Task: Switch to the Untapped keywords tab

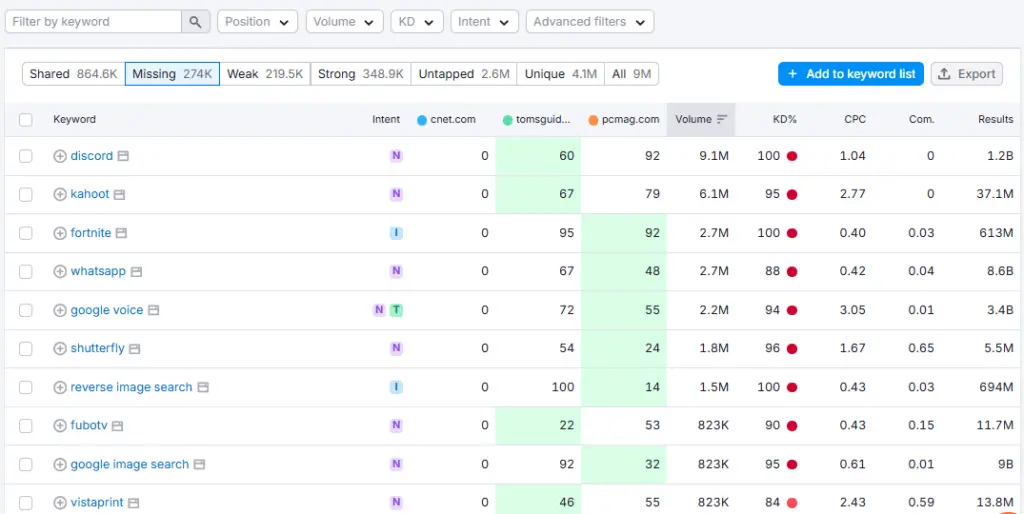Action: tap(464, 74)
